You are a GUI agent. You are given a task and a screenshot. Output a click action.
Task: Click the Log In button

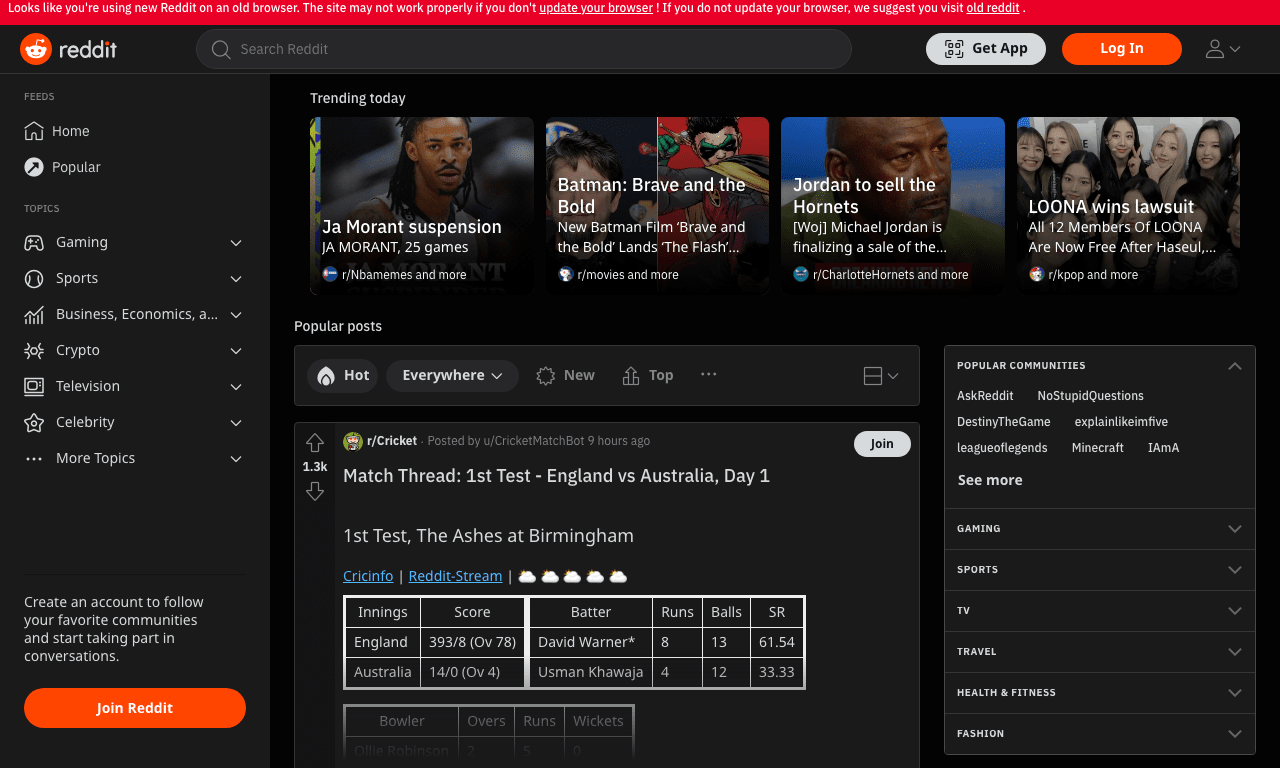1122,49
